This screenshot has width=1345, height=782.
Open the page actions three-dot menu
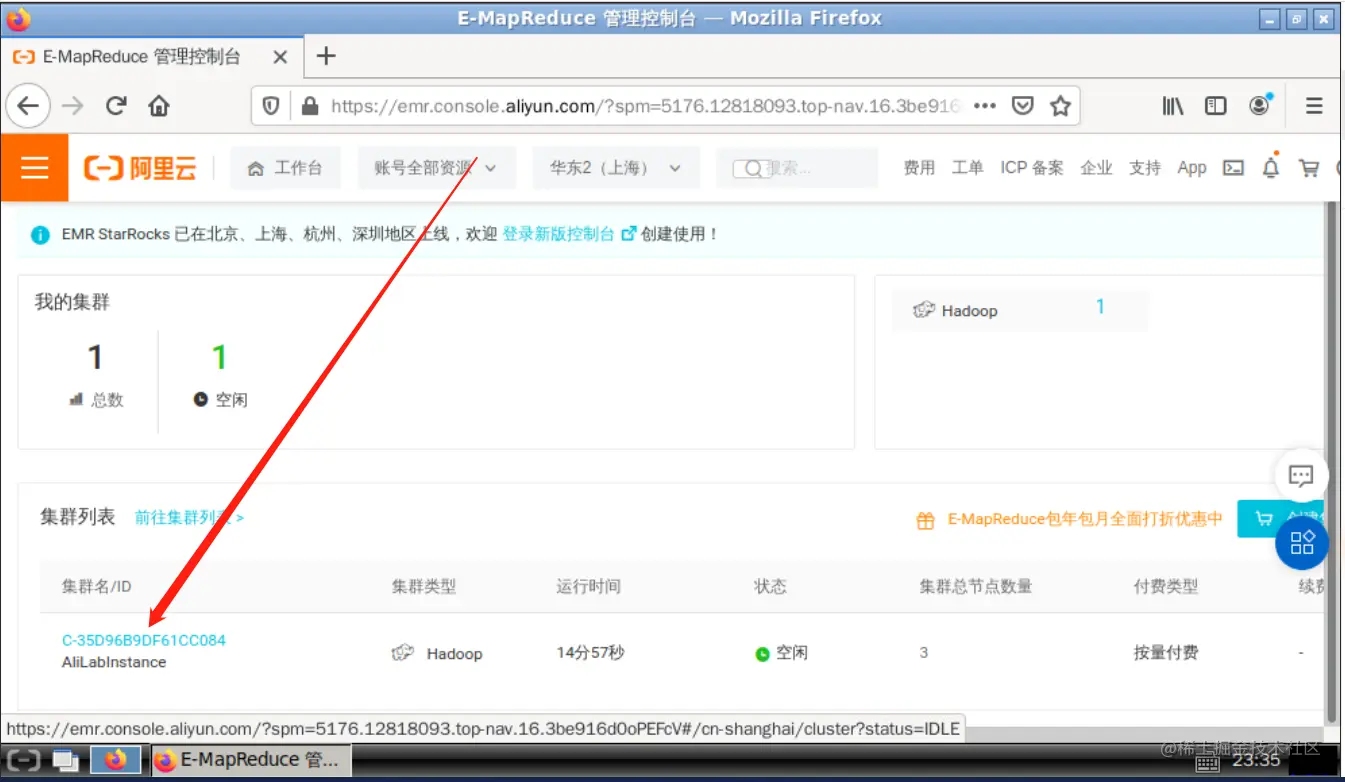point(984,105)
